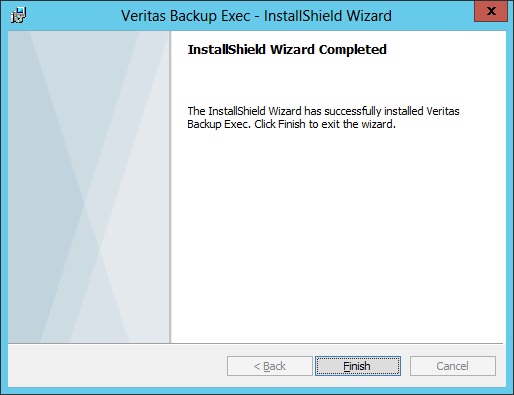
Task: Click the grey button bar left of Back
Action: (x=117, y=366)
